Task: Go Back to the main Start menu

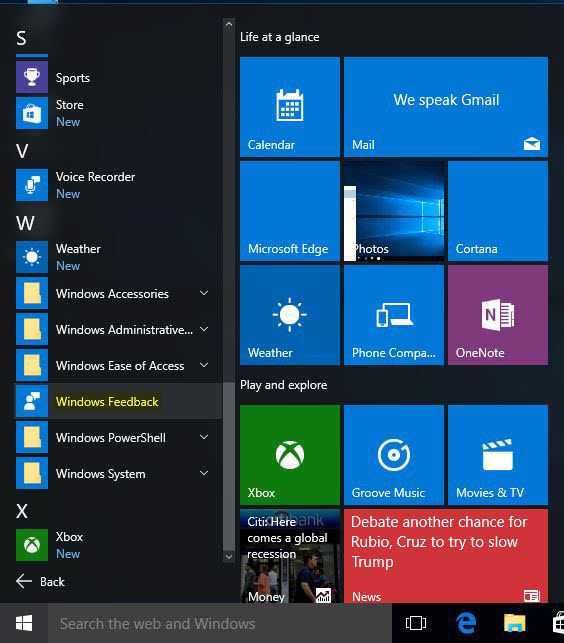Action: click(x=40, y=581)
